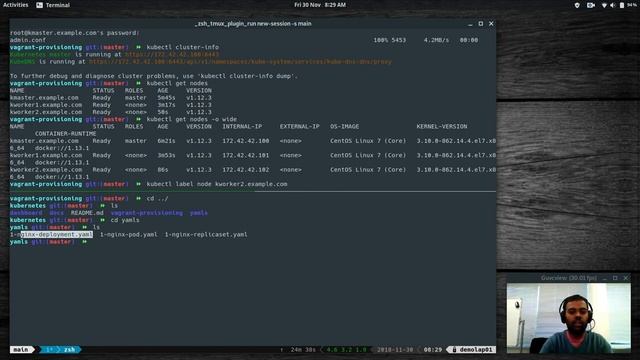The width and height of the screenshot is (640, 360).
Task: Select the tmux 'main' session label
Action: coord(21,350)
